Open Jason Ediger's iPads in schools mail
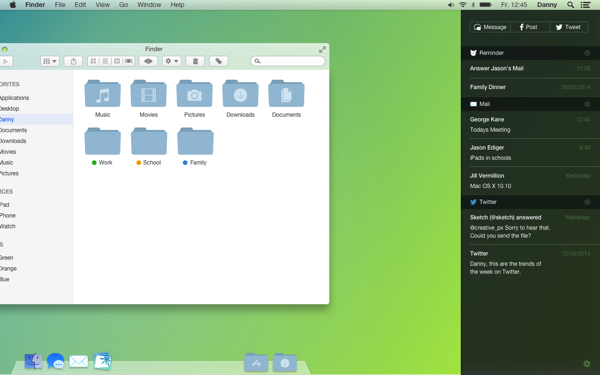 click(530, 153)
